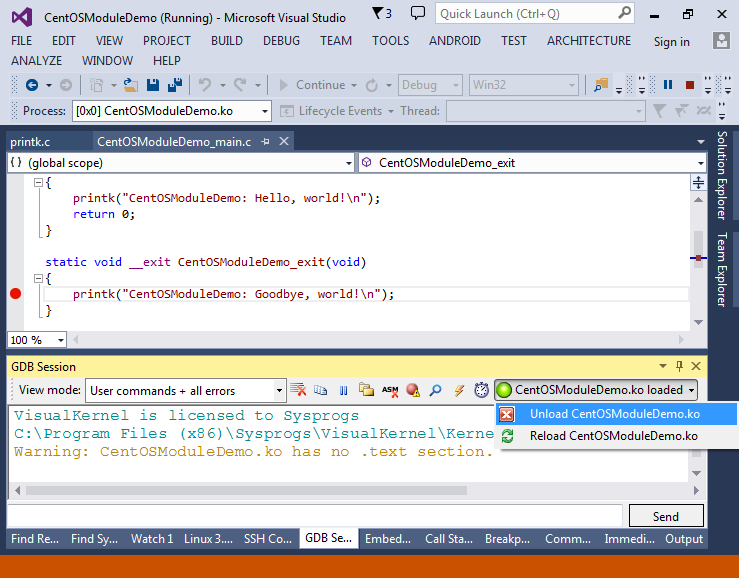Open the View mode dropdown
The image size is (739, 578).
pyautogui.click(x=279, y=391)
